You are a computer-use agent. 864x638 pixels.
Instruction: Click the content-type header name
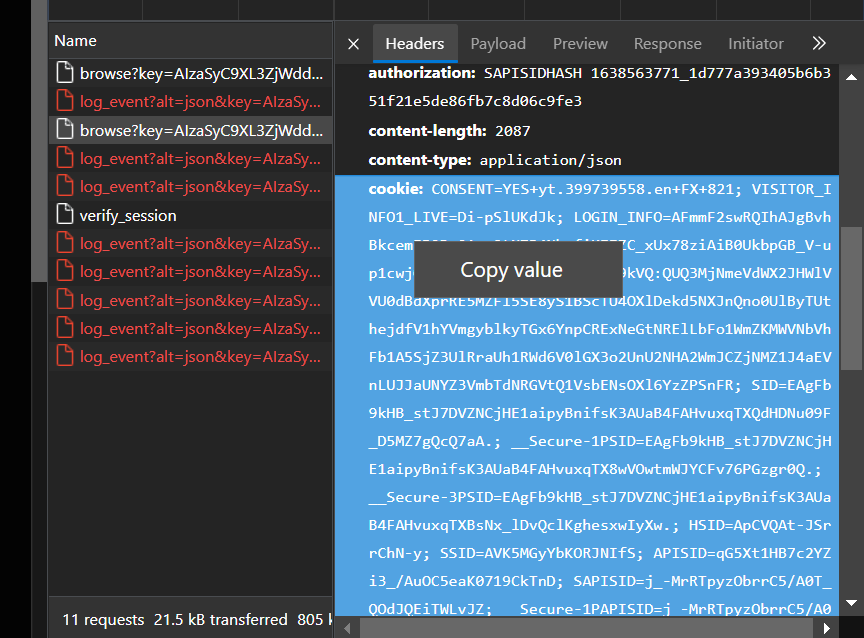[419, 160]
